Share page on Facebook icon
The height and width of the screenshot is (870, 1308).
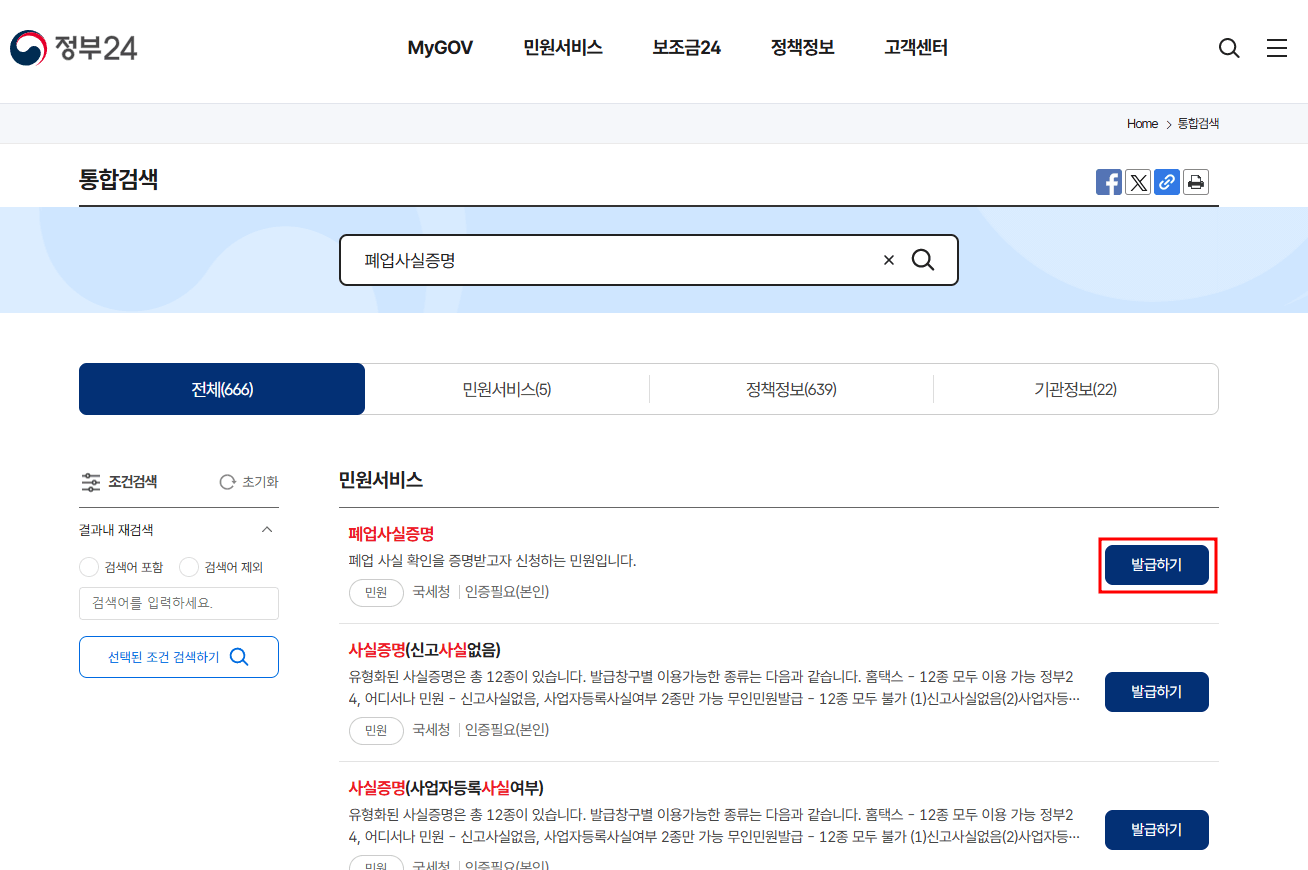pos(1109,182)
